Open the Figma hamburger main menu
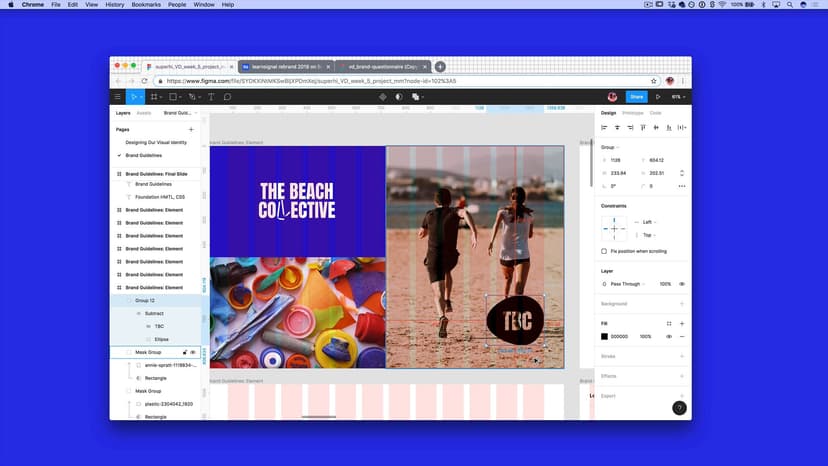This screenshot has width=828, height=466. (x=118, y=97)
